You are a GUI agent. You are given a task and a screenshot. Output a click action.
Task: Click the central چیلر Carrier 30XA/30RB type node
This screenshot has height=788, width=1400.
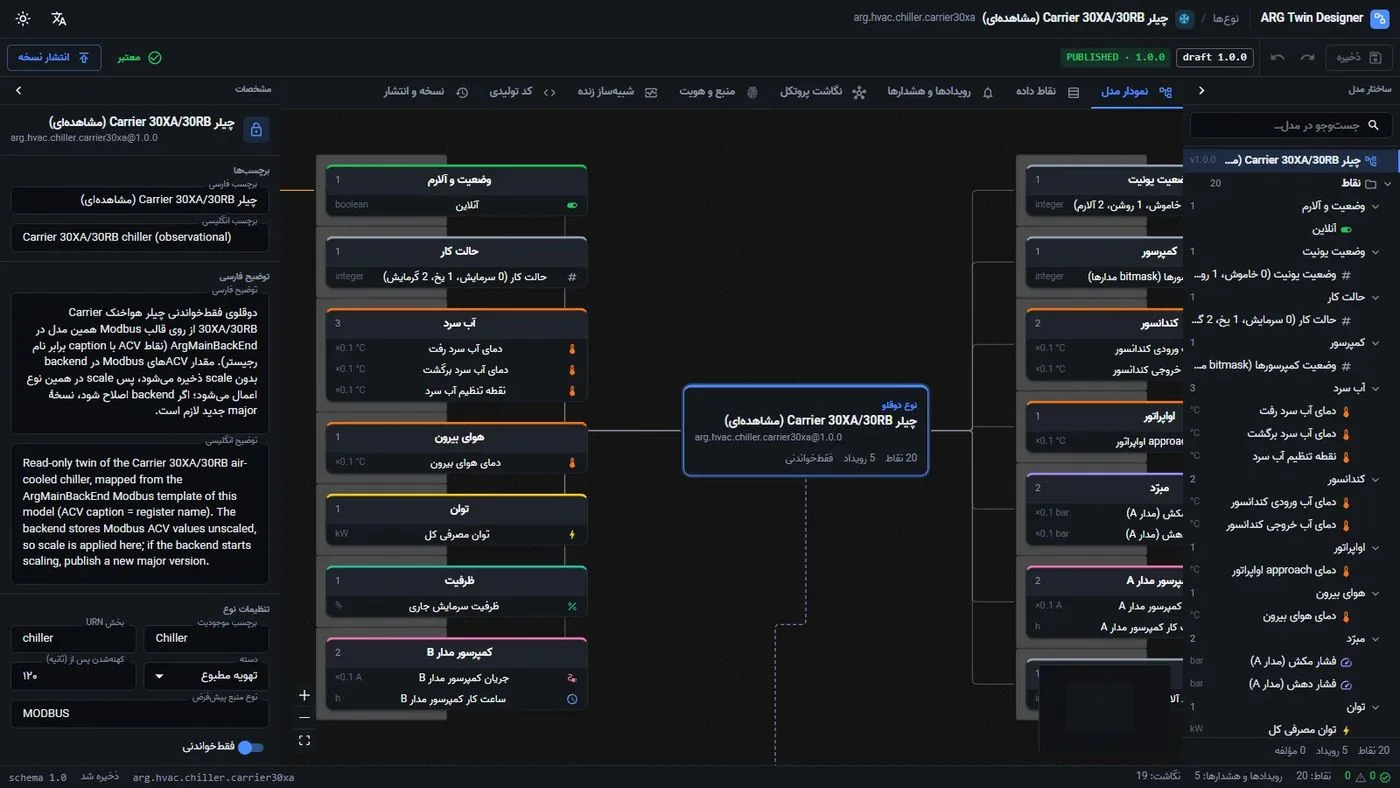click(806, 430)
